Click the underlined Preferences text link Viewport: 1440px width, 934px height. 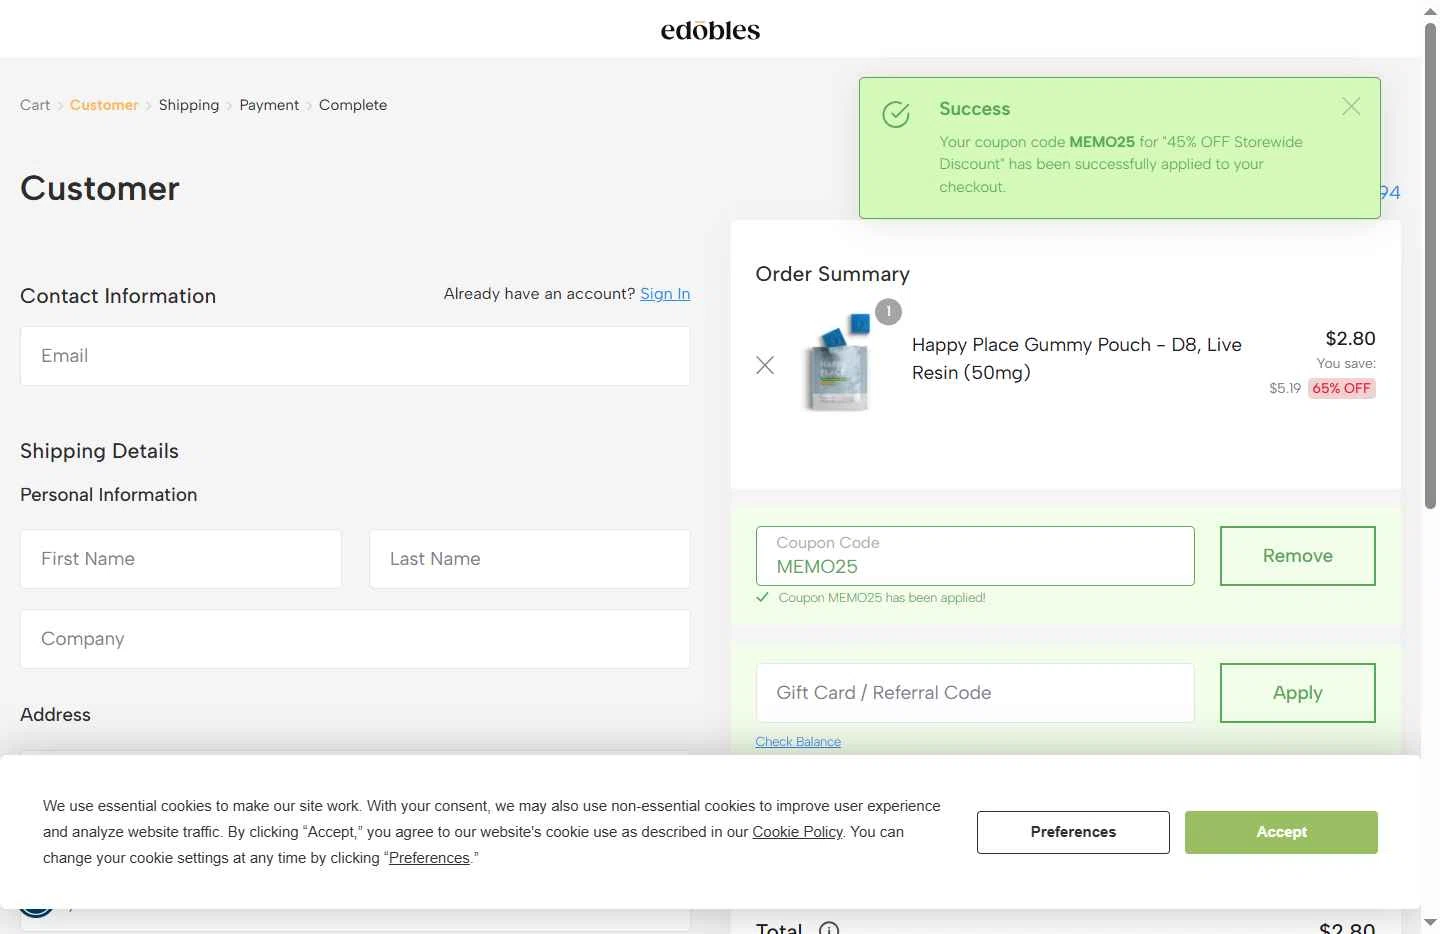coord(429,858)
